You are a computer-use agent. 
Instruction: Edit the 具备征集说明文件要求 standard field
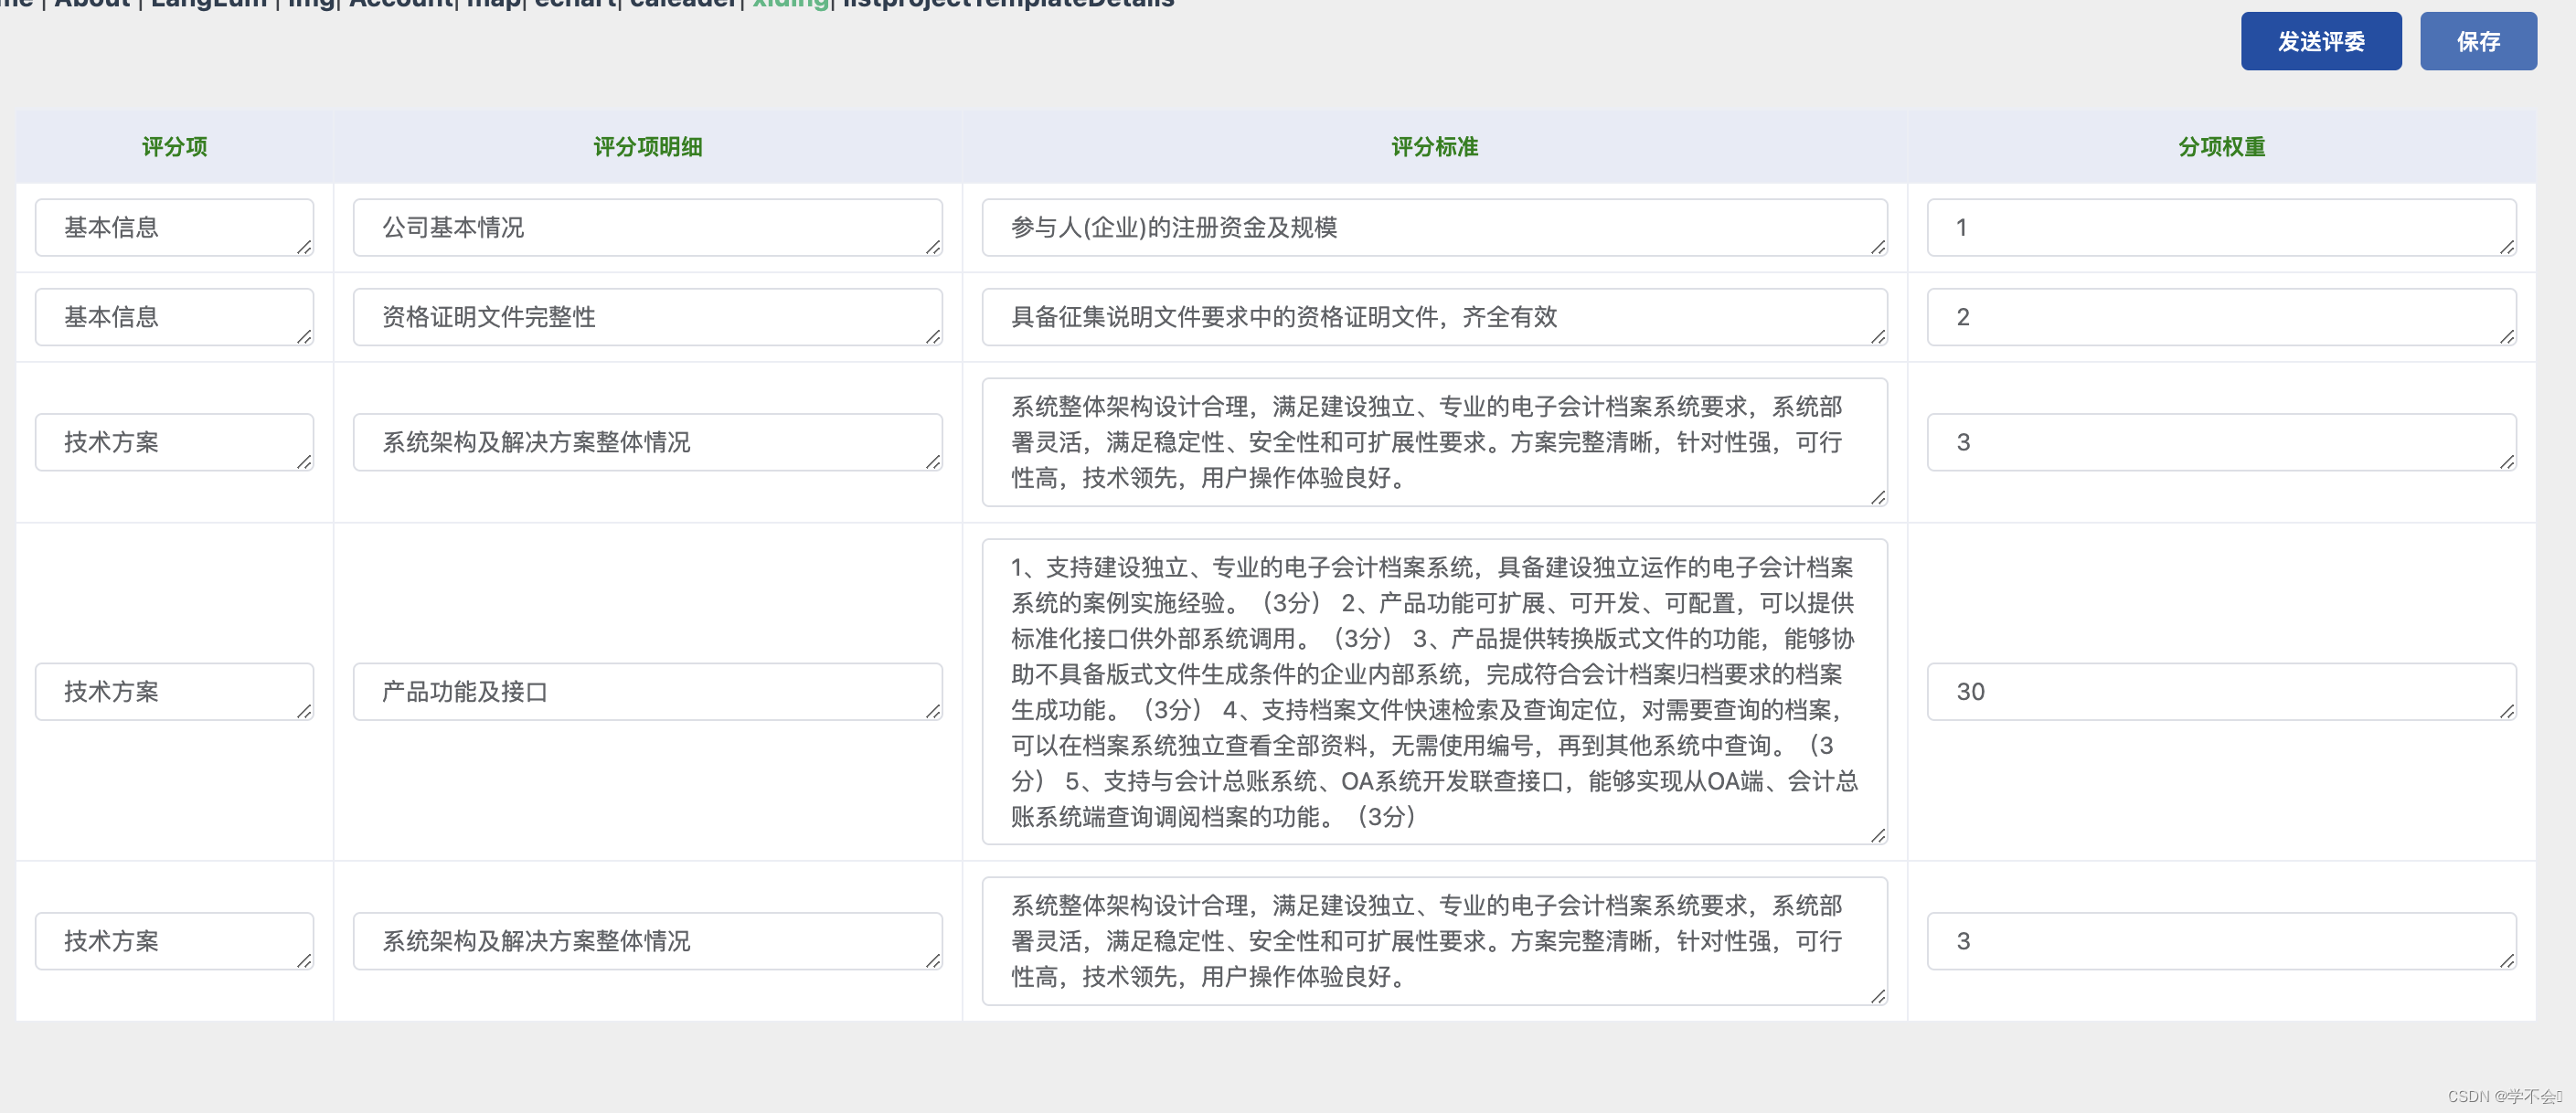1434,317
